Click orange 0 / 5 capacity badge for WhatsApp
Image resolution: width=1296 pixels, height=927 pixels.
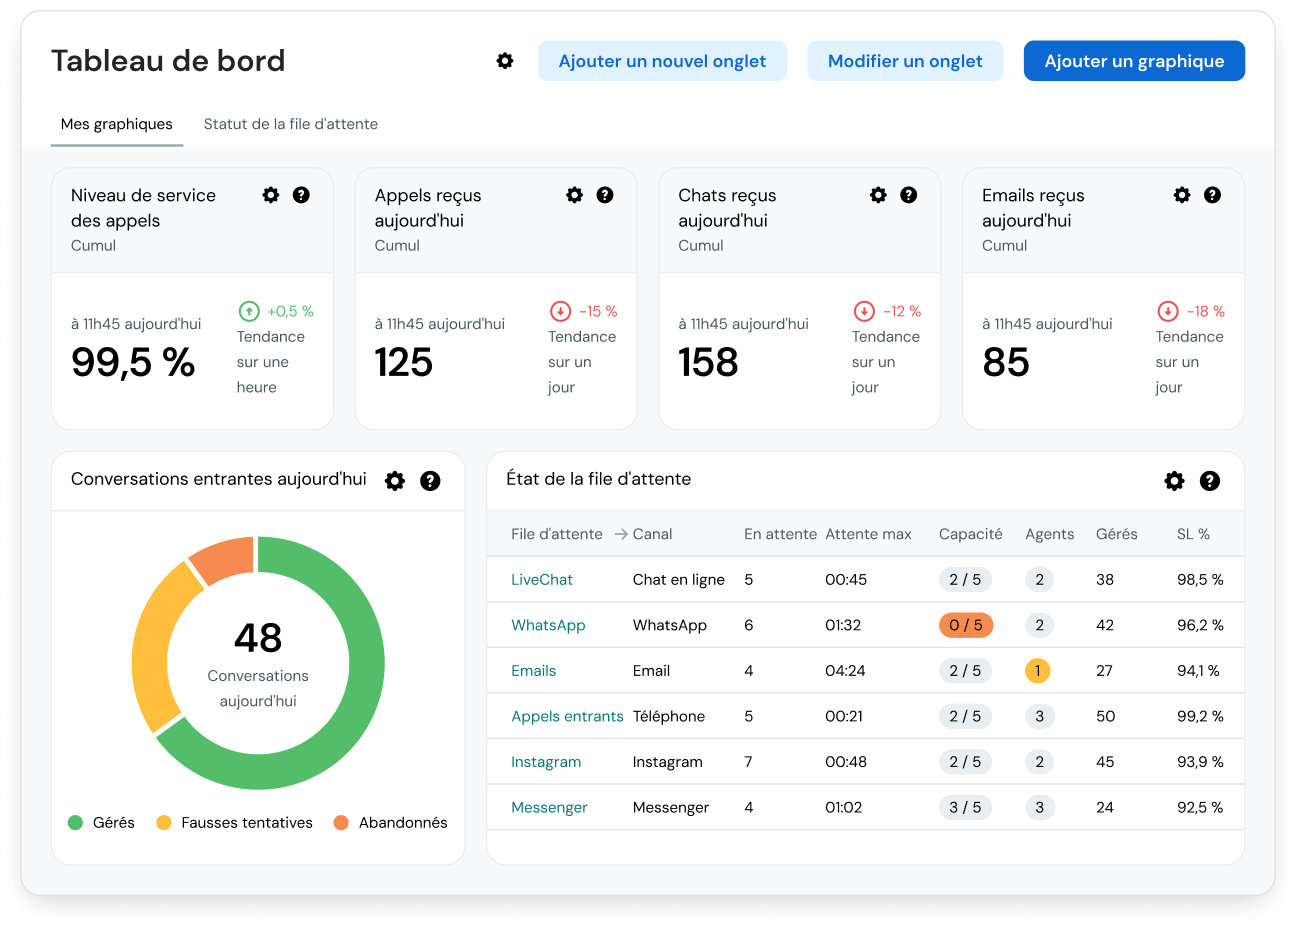966,625
